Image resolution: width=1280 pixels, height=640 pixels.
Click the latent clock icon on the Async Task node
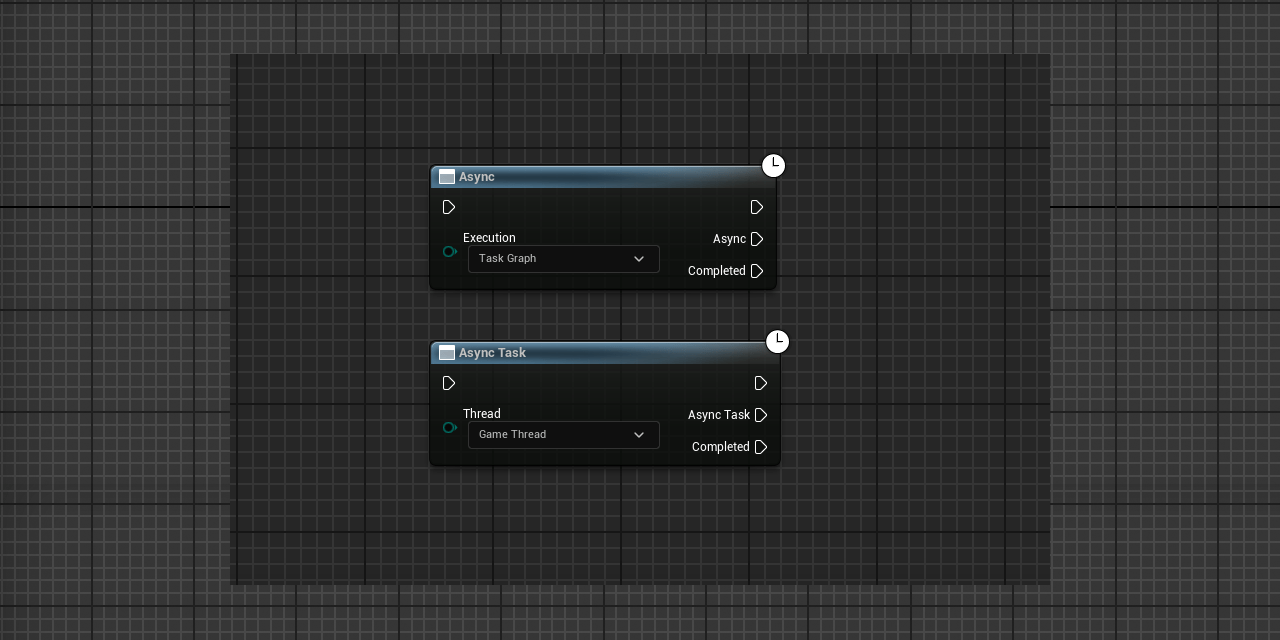tap(778, 342)
